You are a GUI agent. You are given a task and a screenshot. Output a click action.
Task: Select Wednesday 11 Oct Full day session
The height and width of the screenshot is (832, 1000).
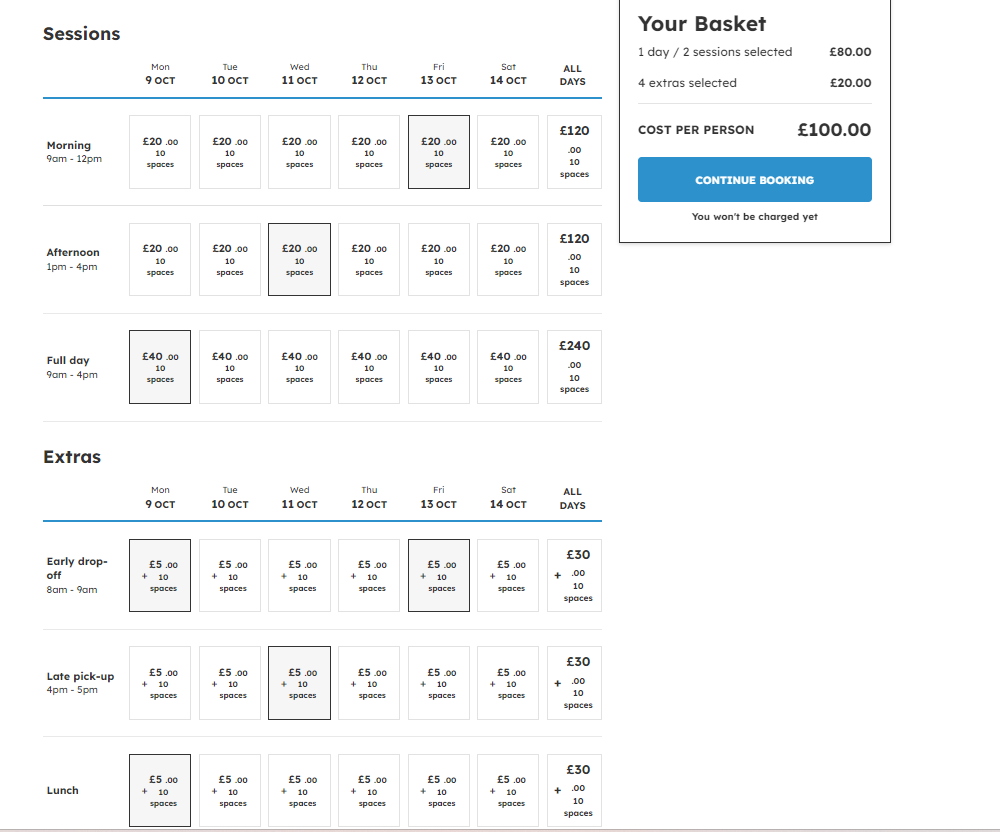click(299, 367)
